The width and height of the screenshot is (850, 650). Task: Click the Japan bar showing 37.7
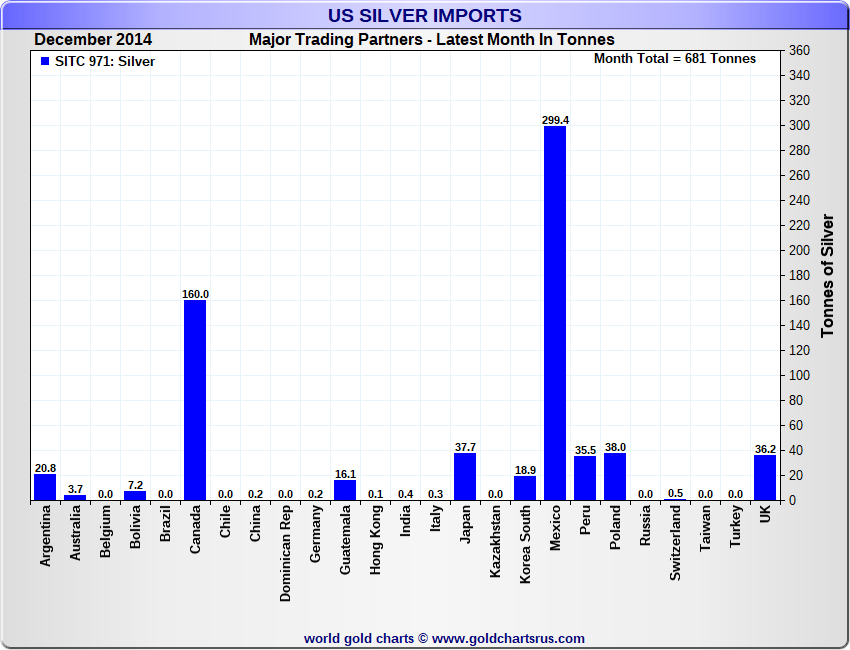point(465,477)
